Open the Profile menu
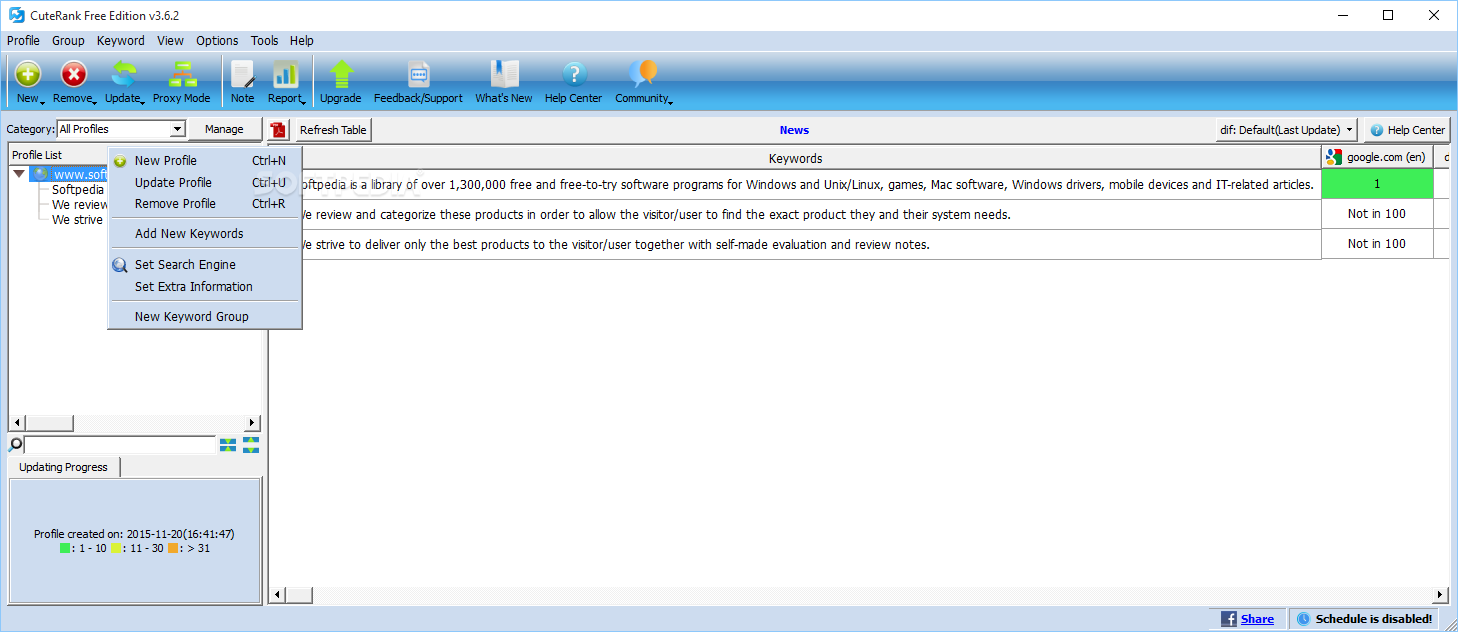The width and height of the screenshot is (1458, 632). tap(23, 41)
